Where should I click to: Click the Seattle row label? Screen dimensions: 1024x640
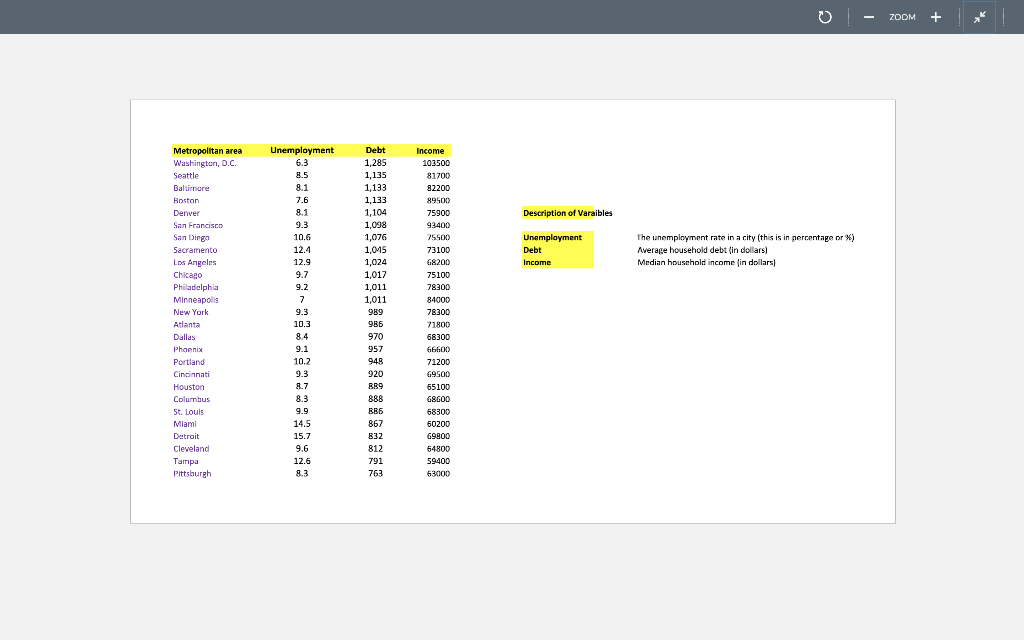tap(185, 176)
